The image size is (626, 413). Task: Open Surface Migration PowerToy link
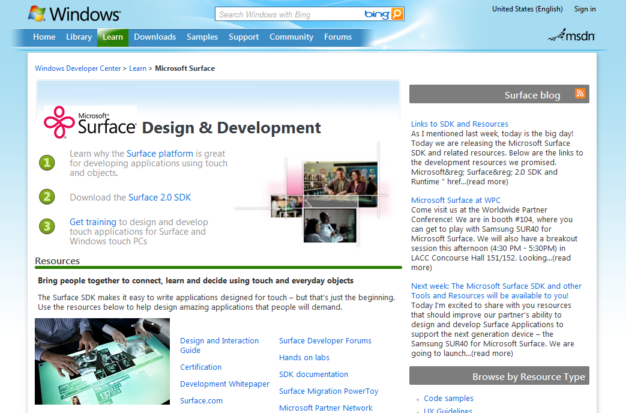pyautogui.click(x=329, y=391)
